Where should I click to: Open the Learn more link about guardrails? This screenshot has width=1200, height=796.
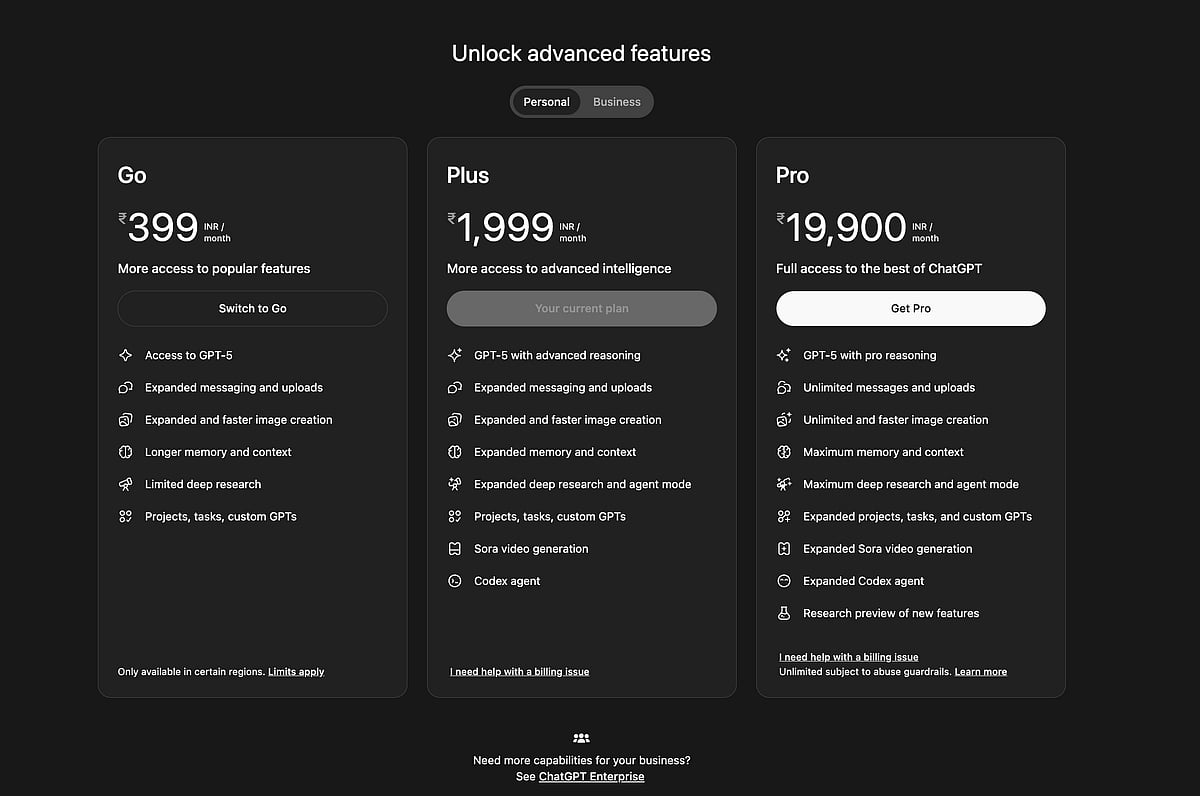click(980, 672)
